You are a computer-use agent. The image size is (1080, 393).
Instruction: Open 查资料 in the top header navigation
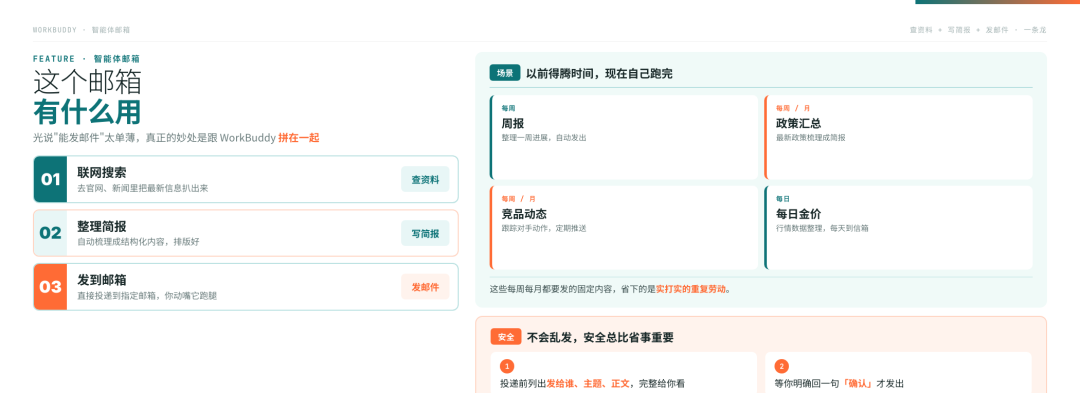point(921,30)
